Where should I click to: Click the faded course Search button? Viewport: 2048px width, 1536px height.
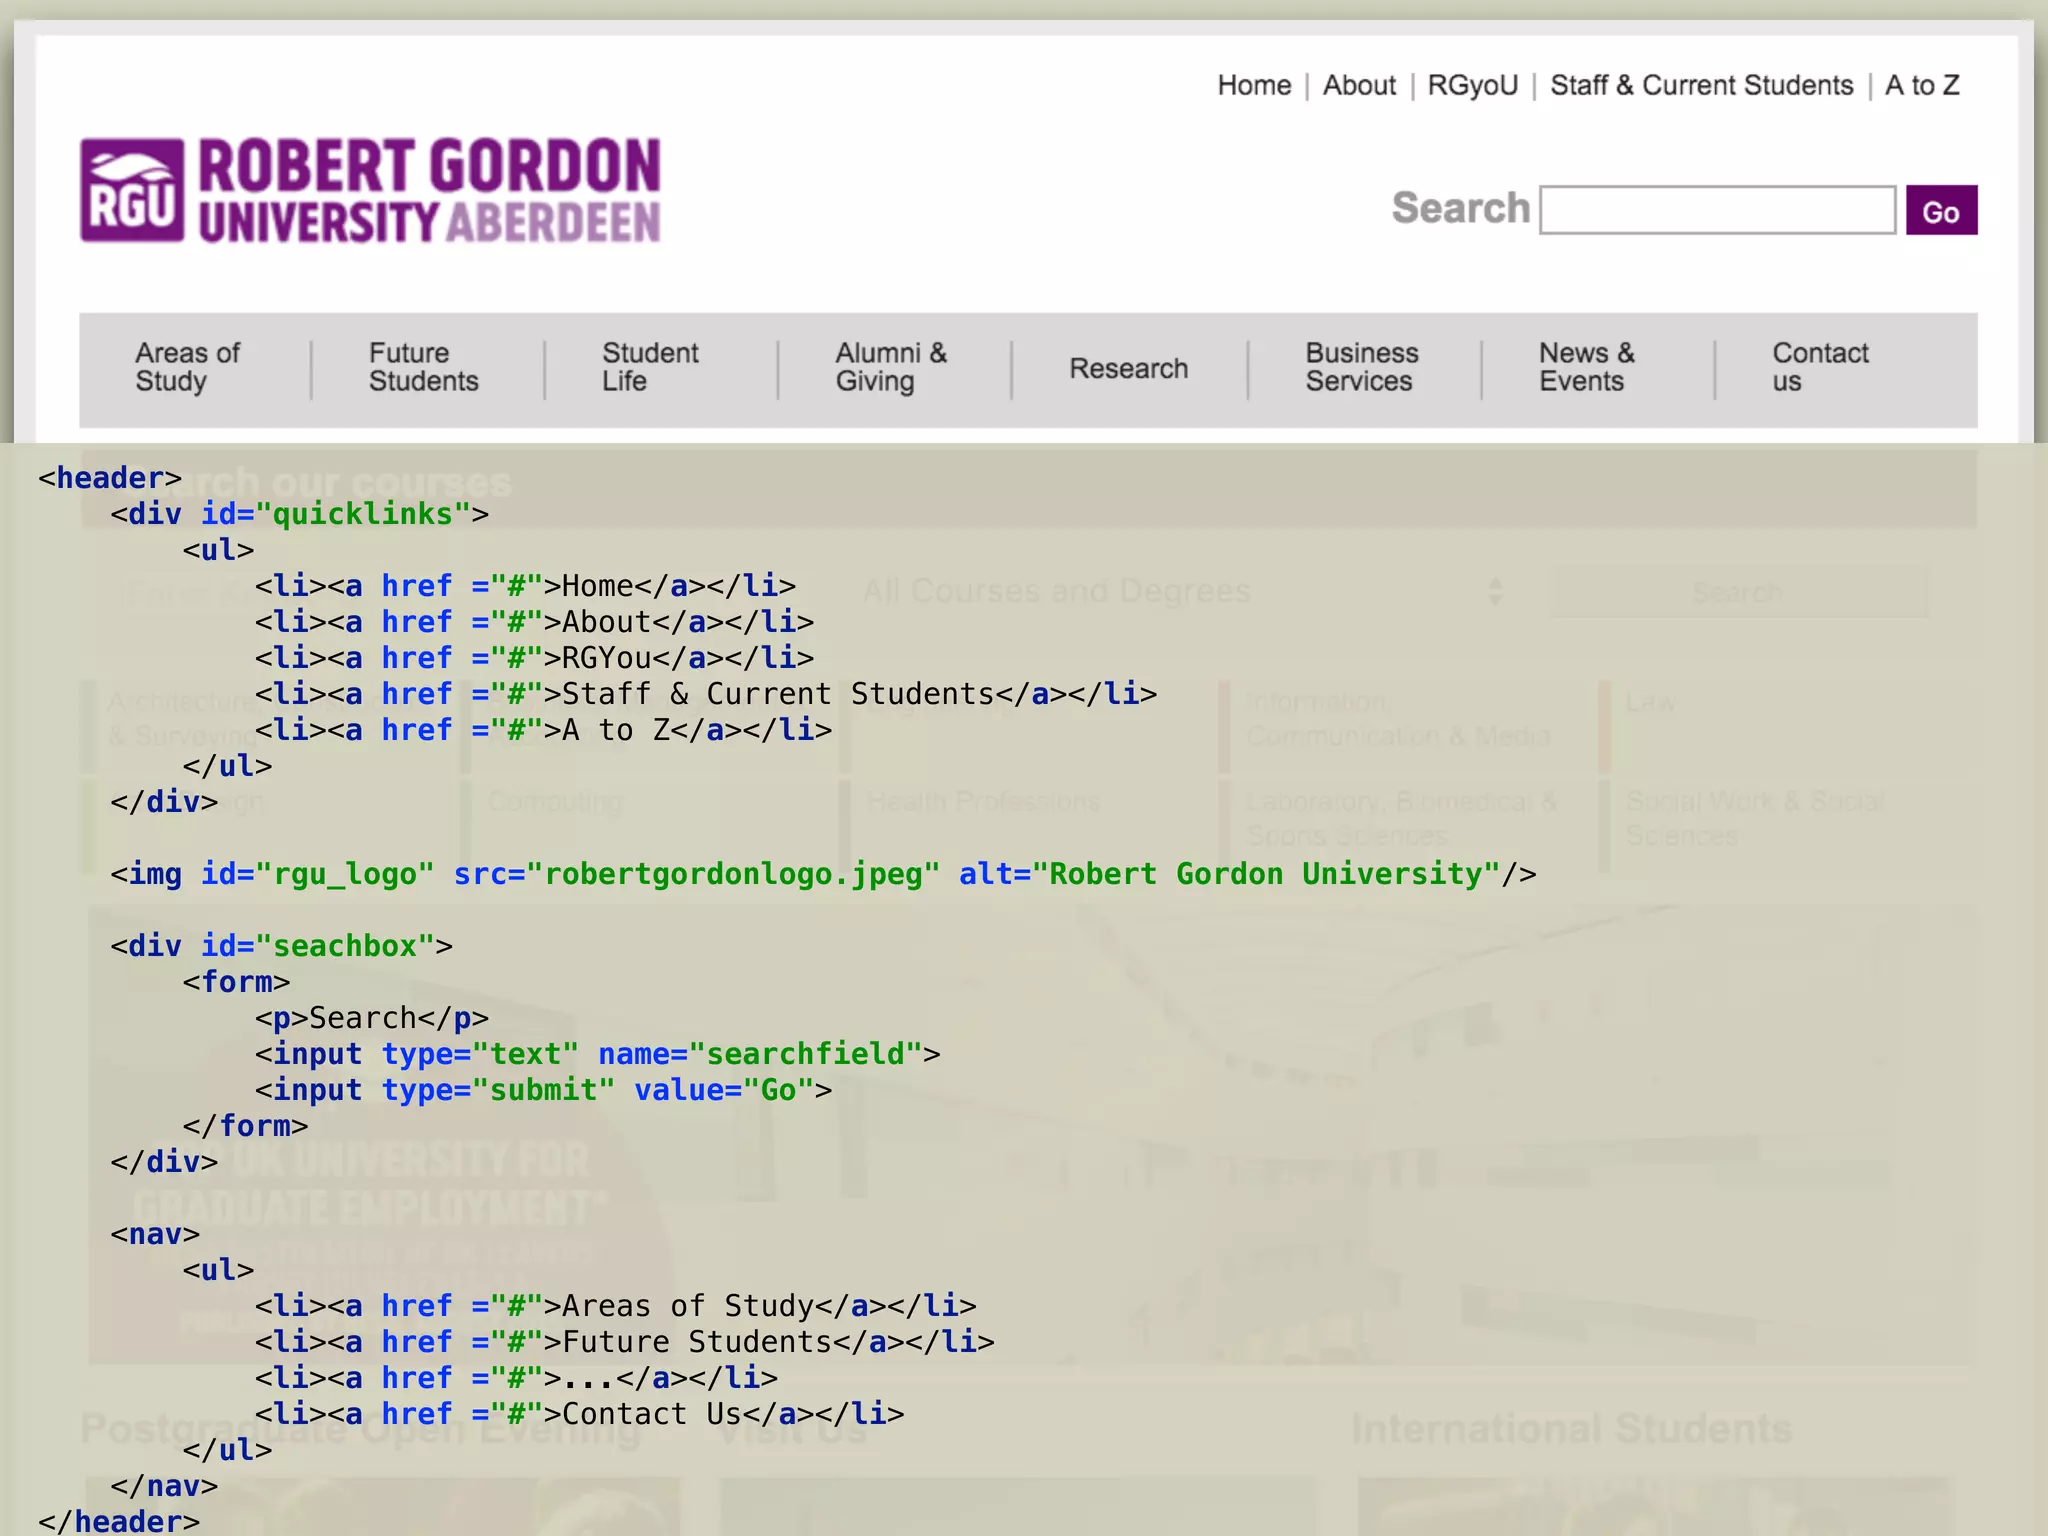(x=1738, y=592)
